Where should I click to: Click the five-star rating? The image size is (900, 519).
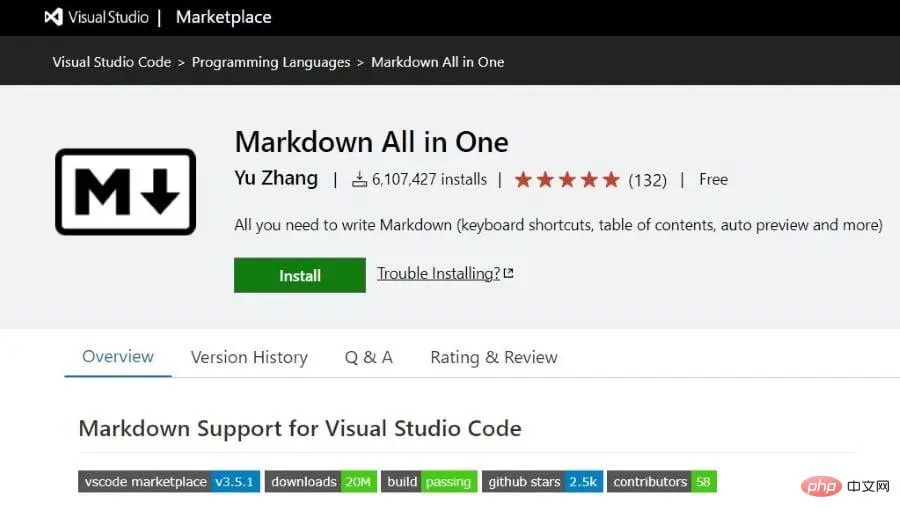pyautogui.click(x=567, y=180)
